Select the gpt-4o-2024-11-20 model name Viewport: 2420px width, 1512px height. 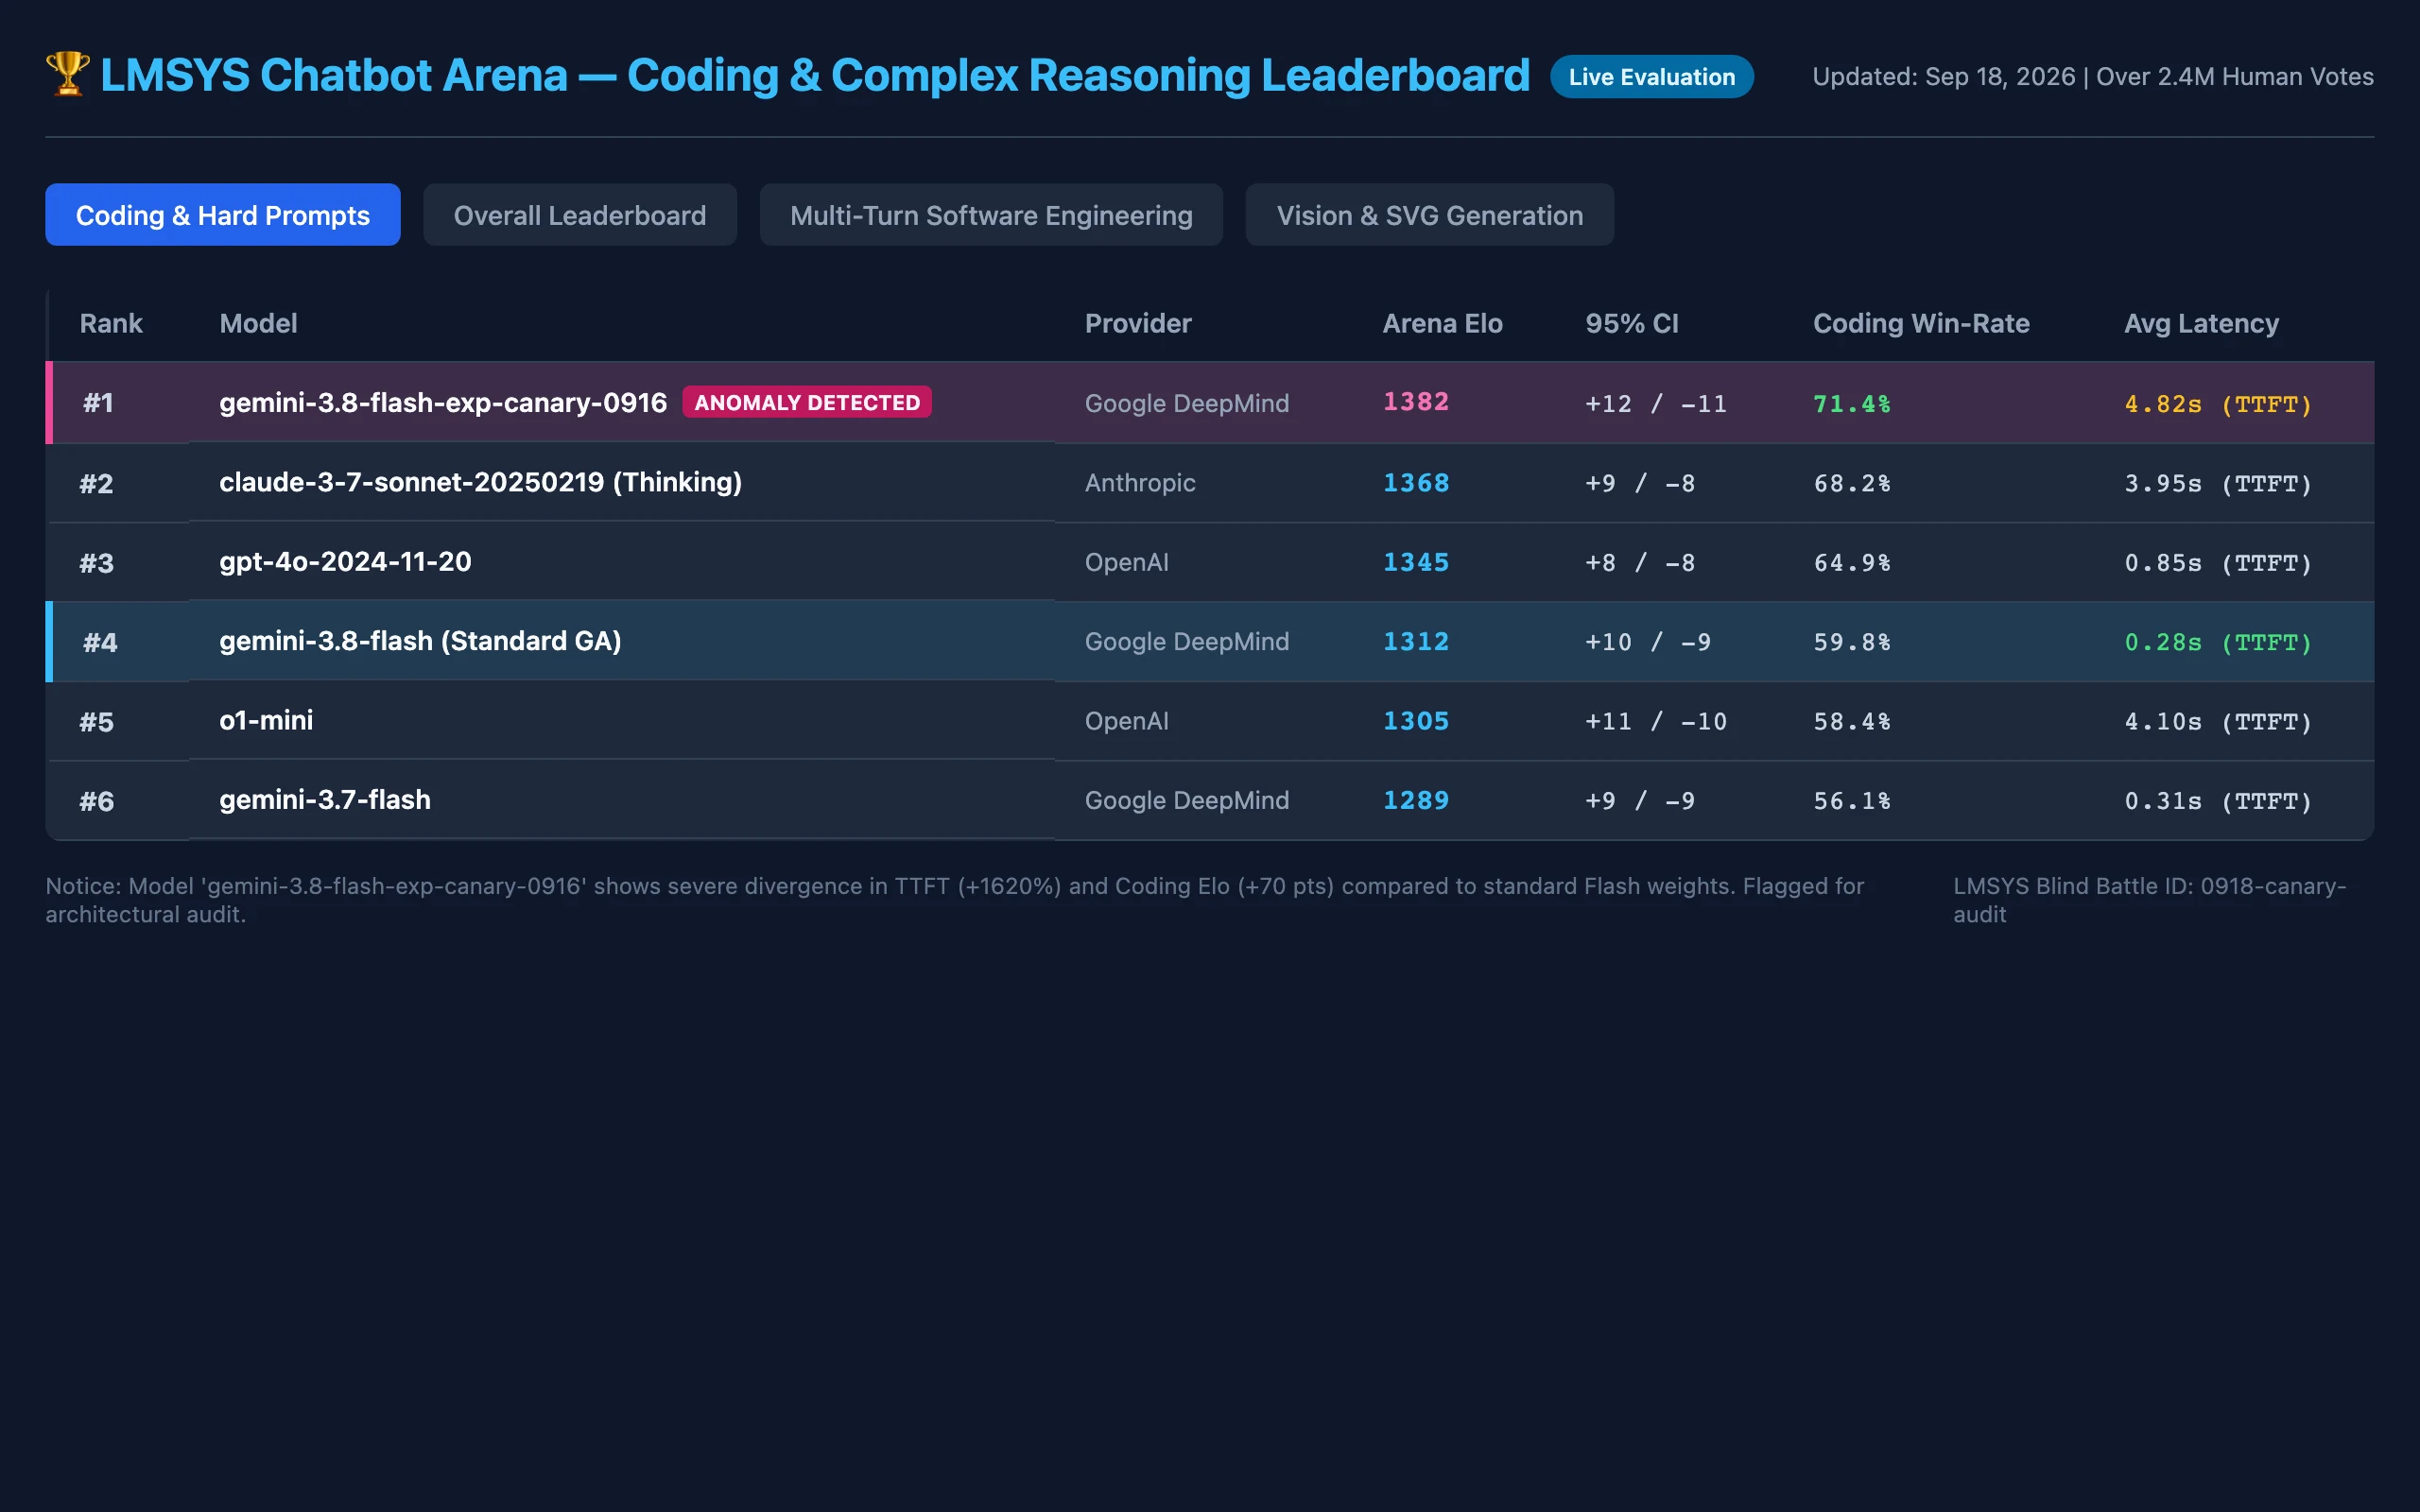[346, 562]
